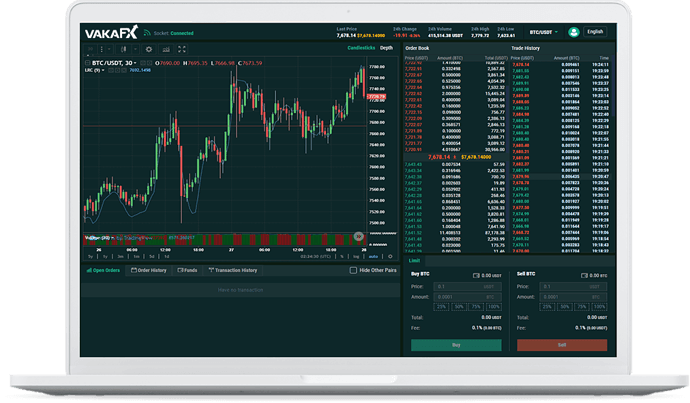
Task: Open the BTC/USDT pair dropdown in header
Action: coord(543,32)
